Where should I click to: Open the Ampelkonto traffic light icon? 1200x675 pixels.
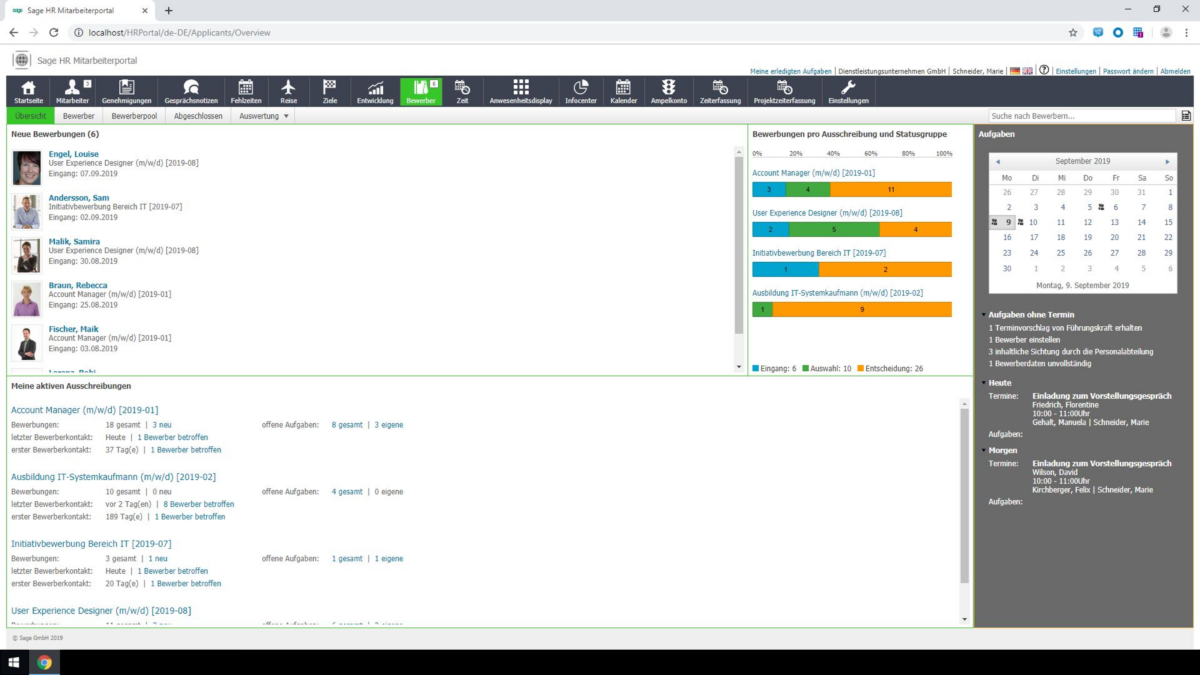(x=668, y=91)
